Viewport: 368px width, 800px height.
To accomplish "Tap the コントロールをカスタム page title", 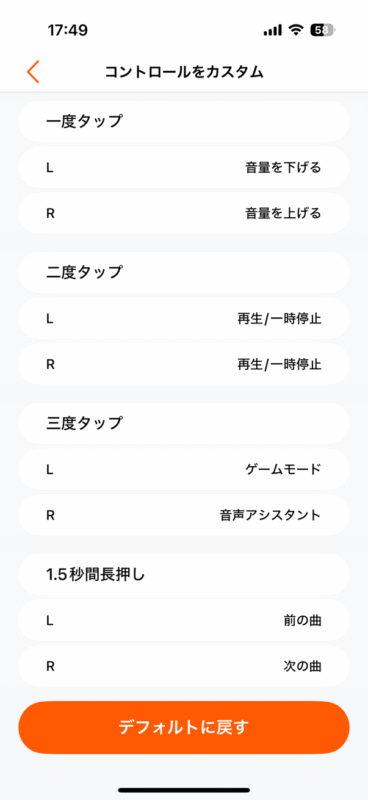I will coord(184,72).
